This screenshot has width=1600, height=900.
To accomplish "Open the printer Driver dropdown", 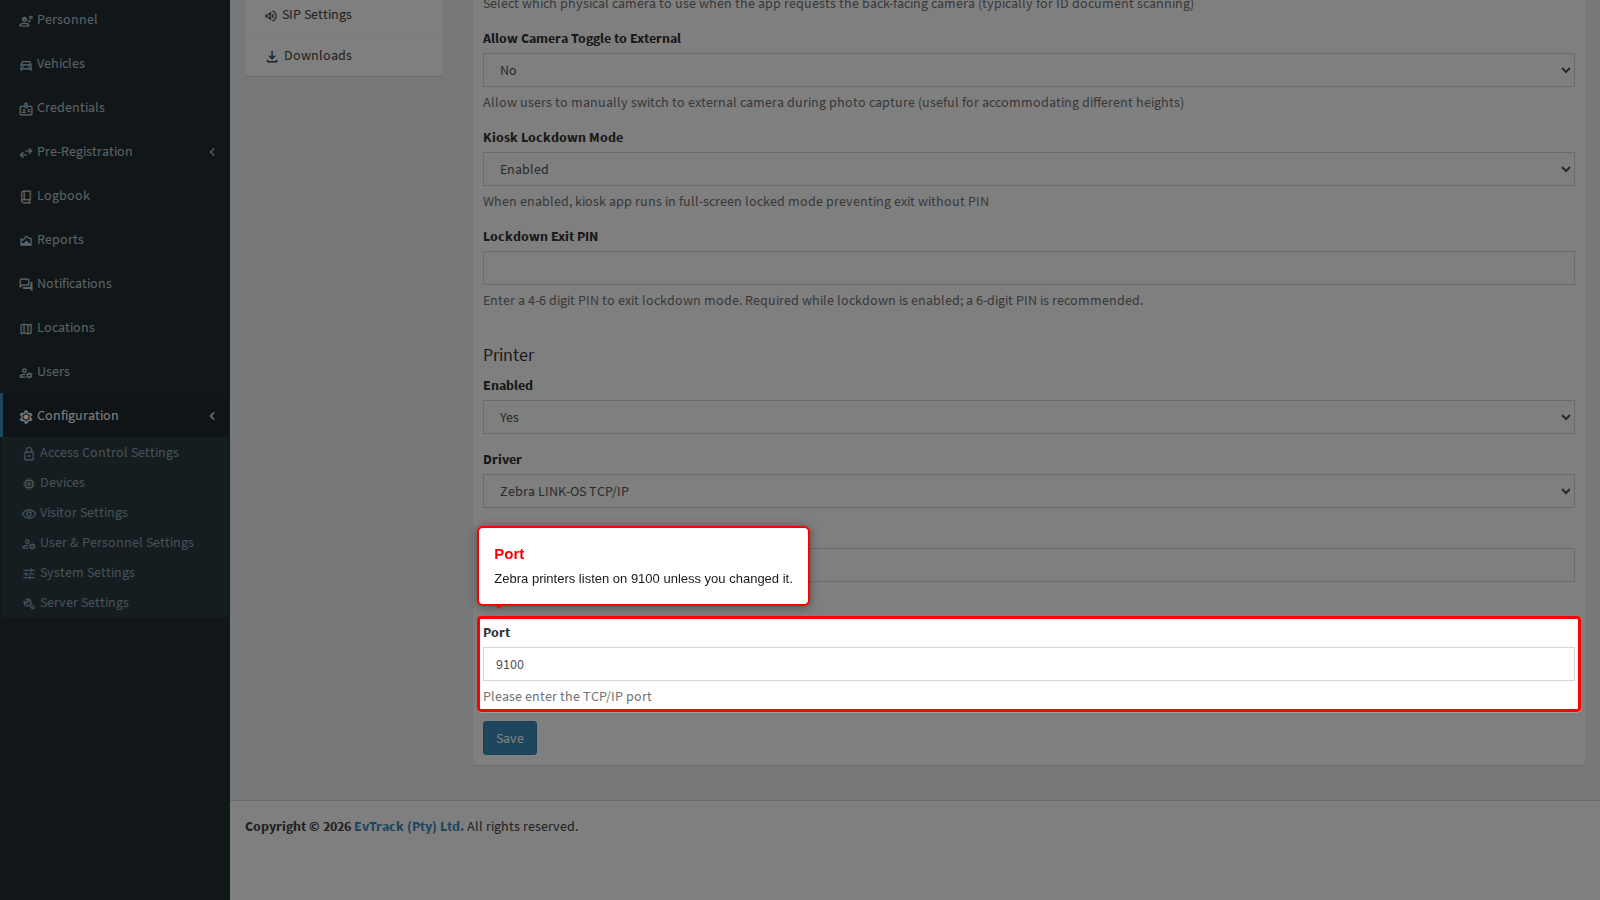I will pos(1028,491).
